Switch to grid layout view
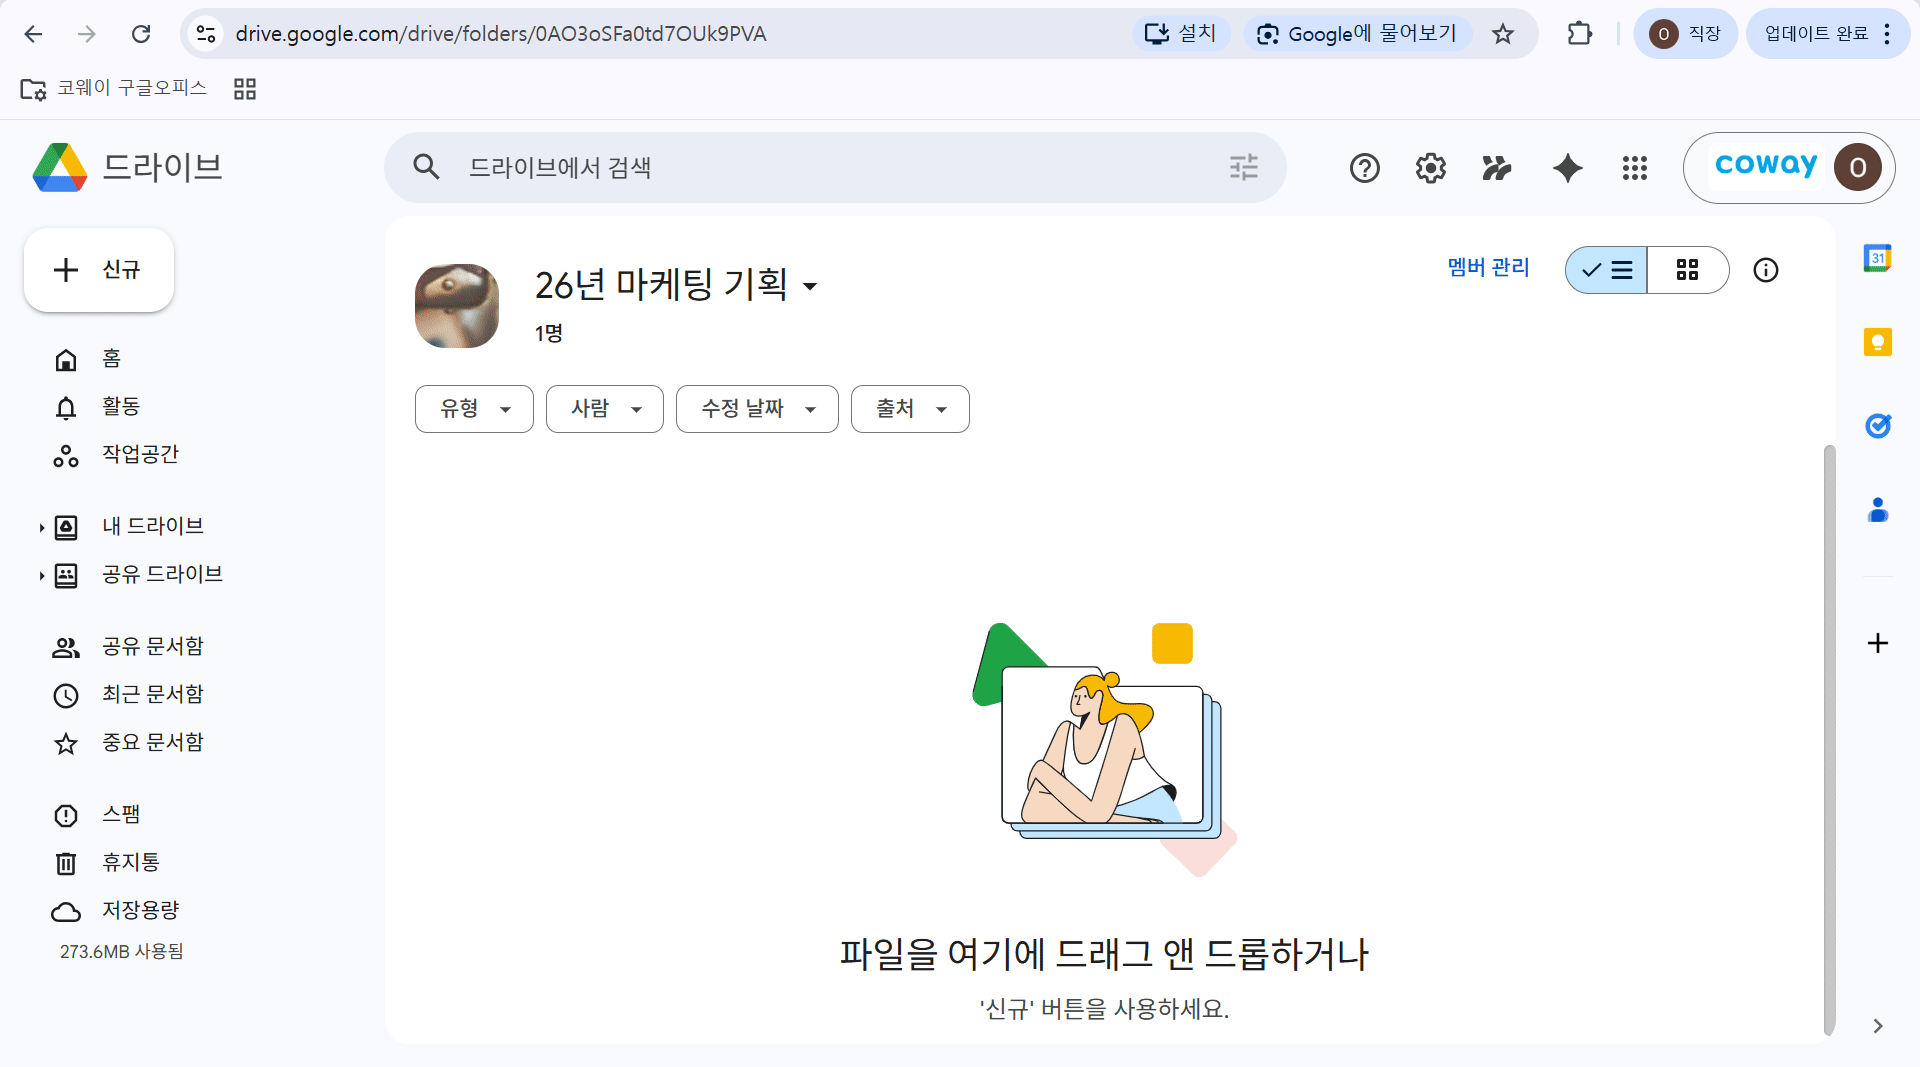Screen dimensions: 1920x1067 pyautogui.click(x=1687, y=270)
